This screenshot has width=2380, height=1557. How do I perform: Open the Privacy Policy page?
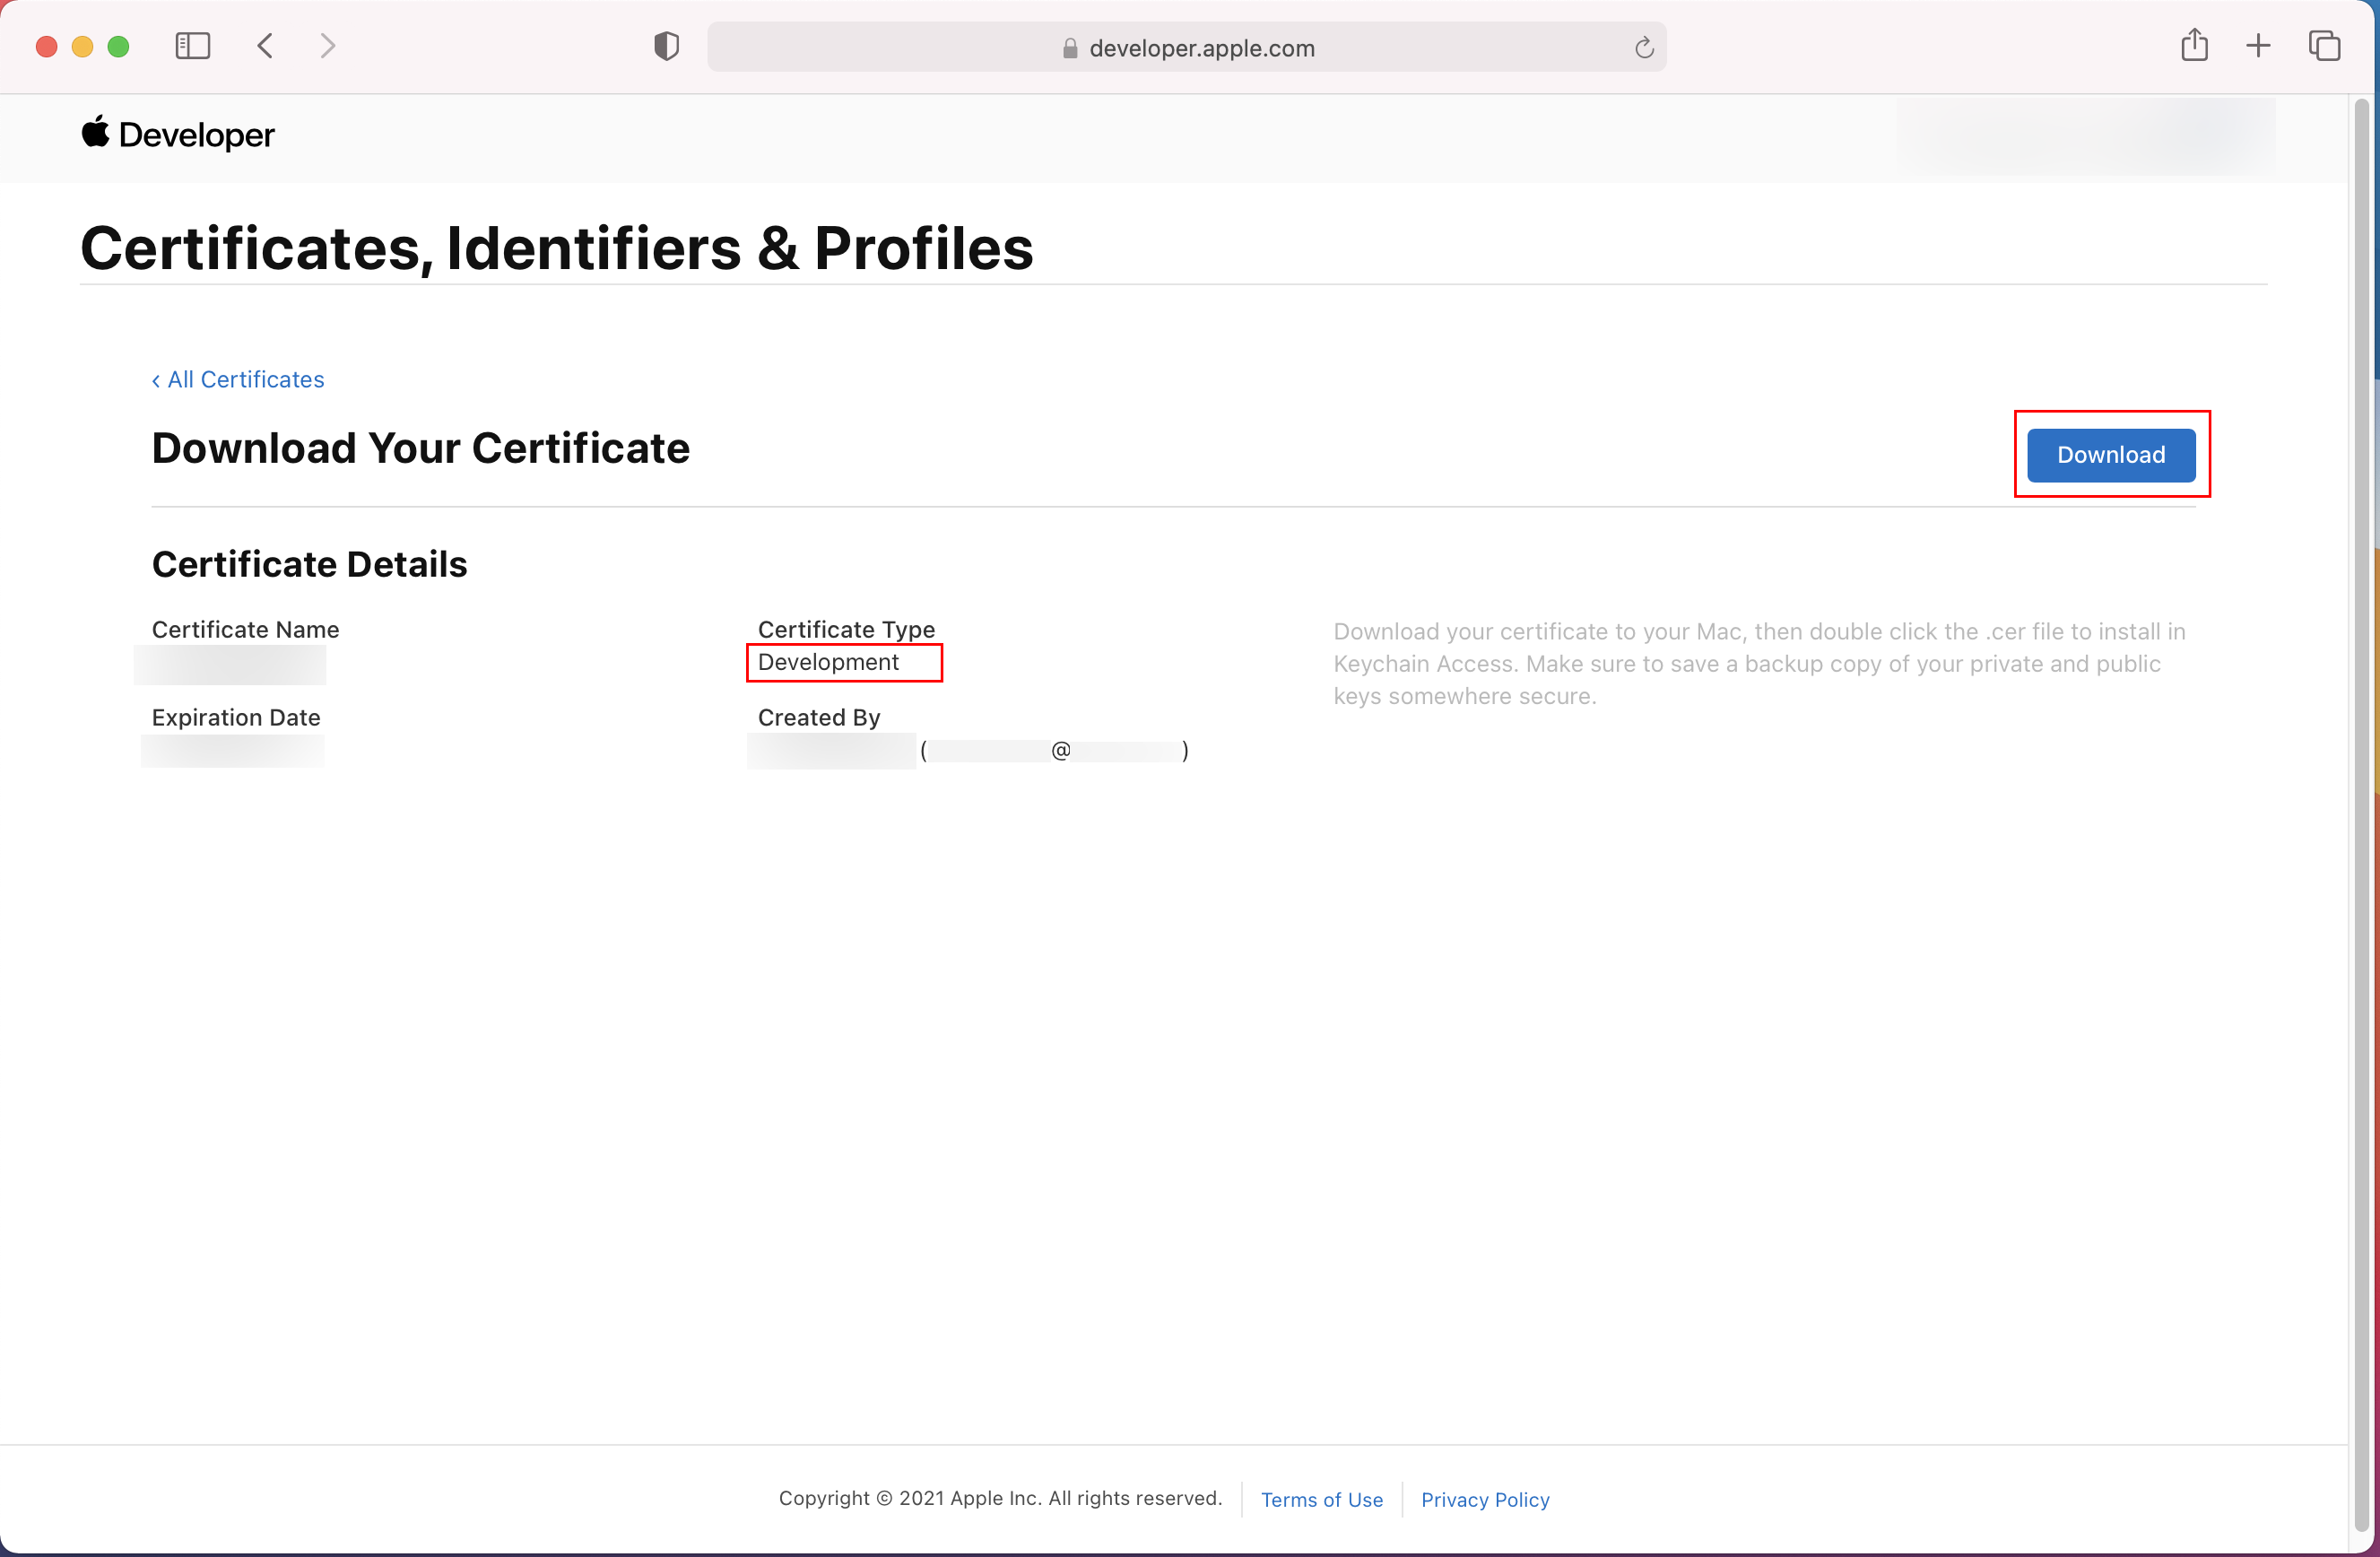1485,1500
